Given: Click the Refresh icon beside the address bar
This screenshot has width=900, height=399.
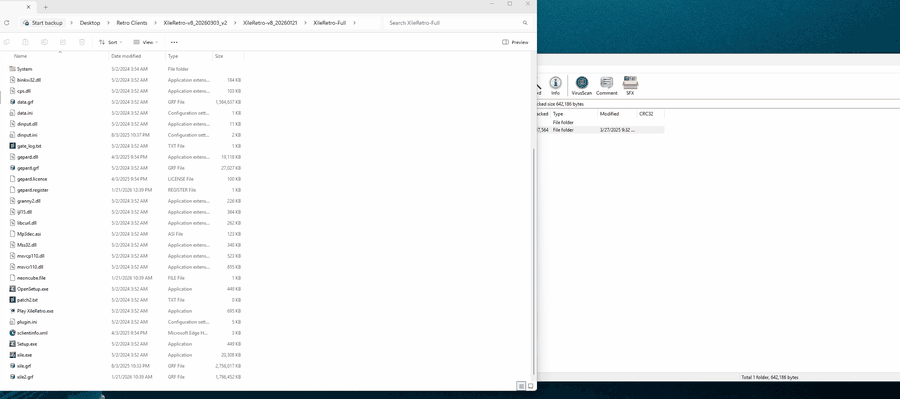Looking at the screenshot, I should pos(7,23).
